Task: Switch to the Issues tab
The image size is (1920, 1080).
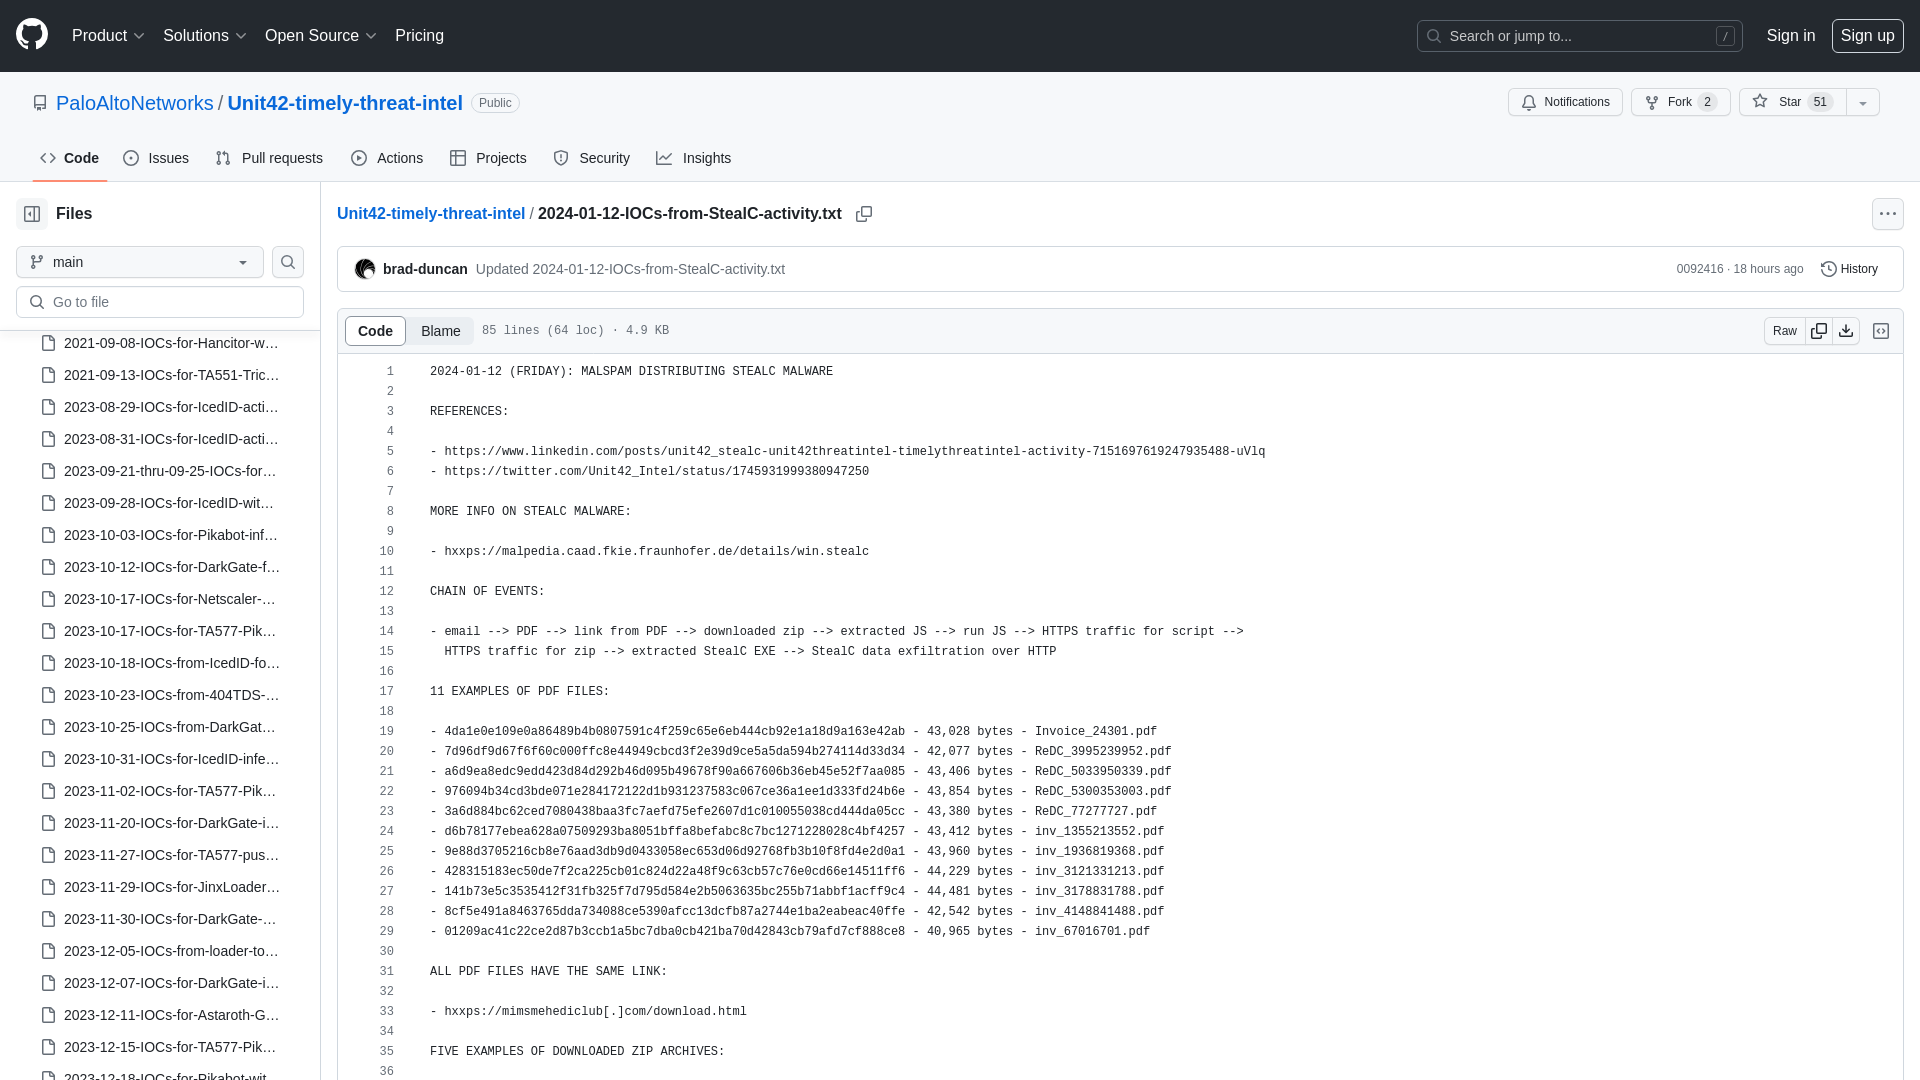Action: (154, 158)
